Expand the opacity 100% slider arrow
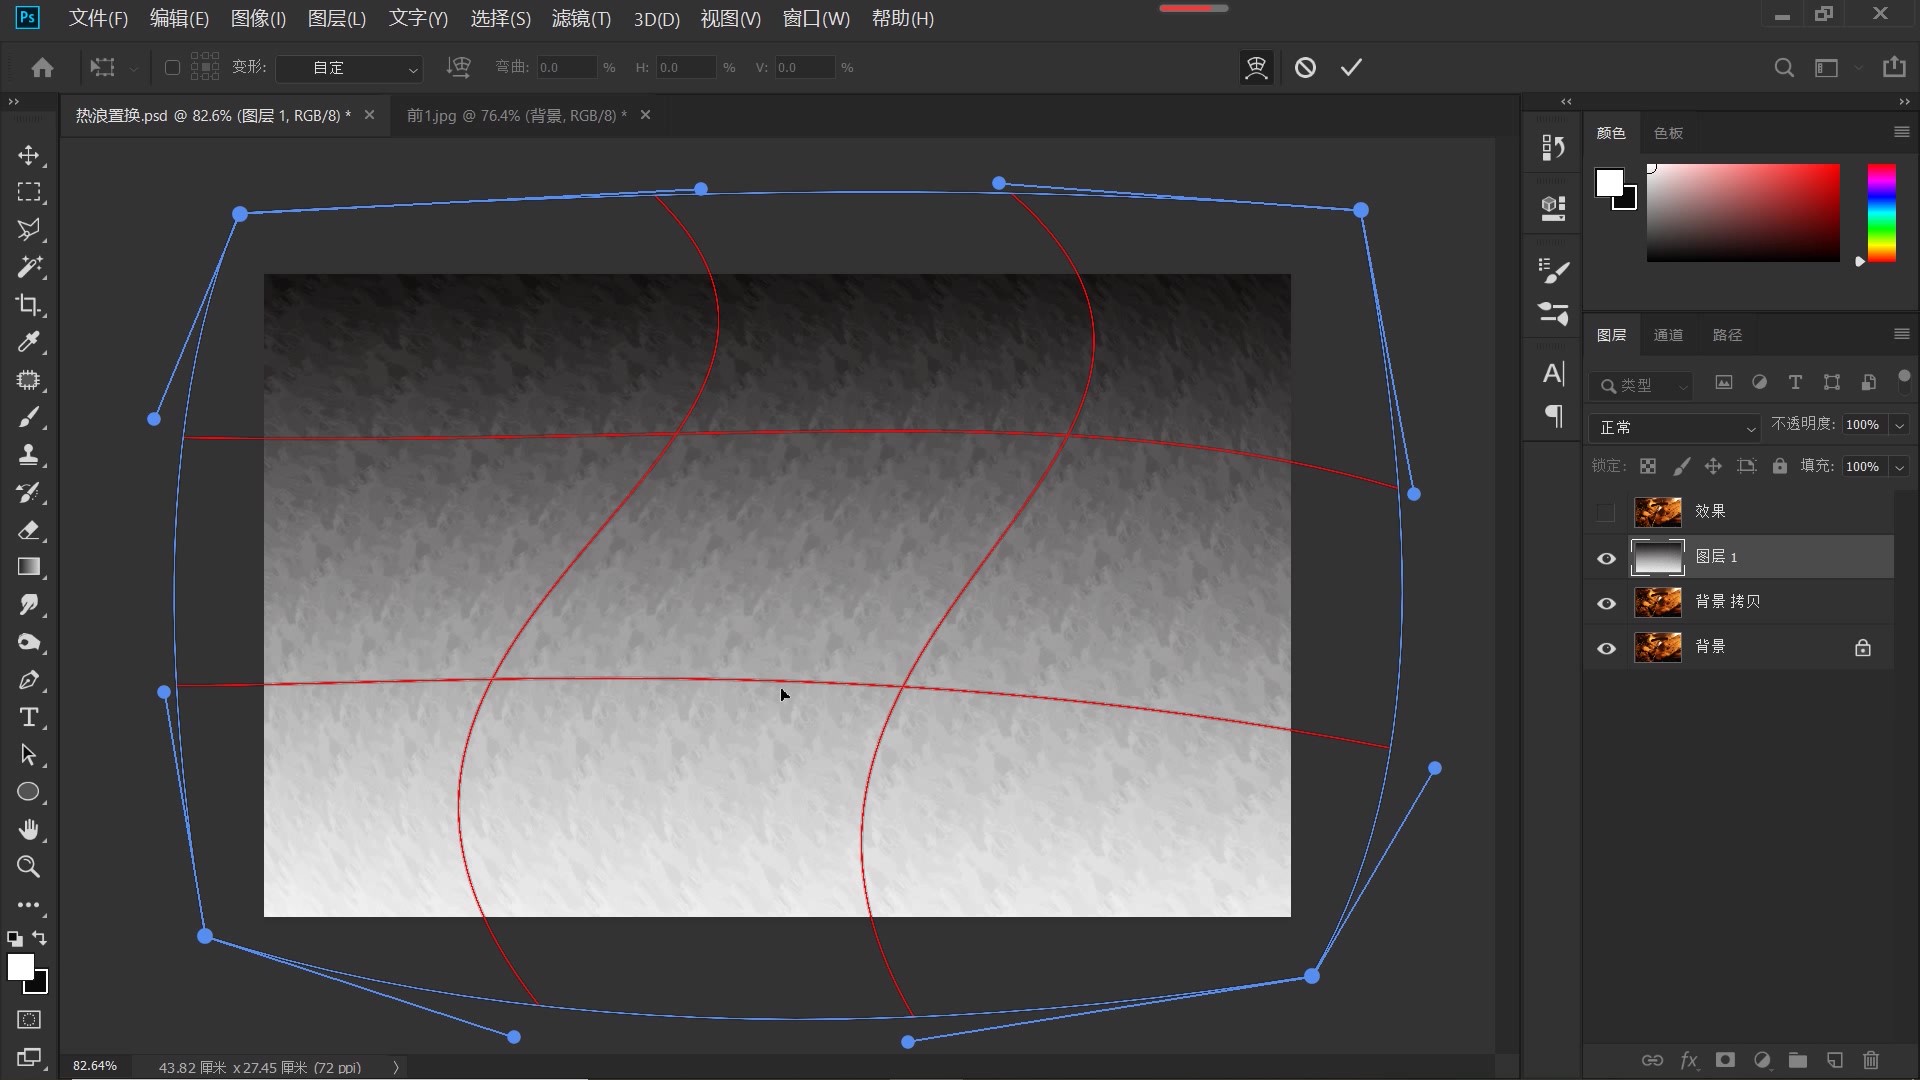The width and height of the screenshot is (1920, 1080). [1899, 426]
